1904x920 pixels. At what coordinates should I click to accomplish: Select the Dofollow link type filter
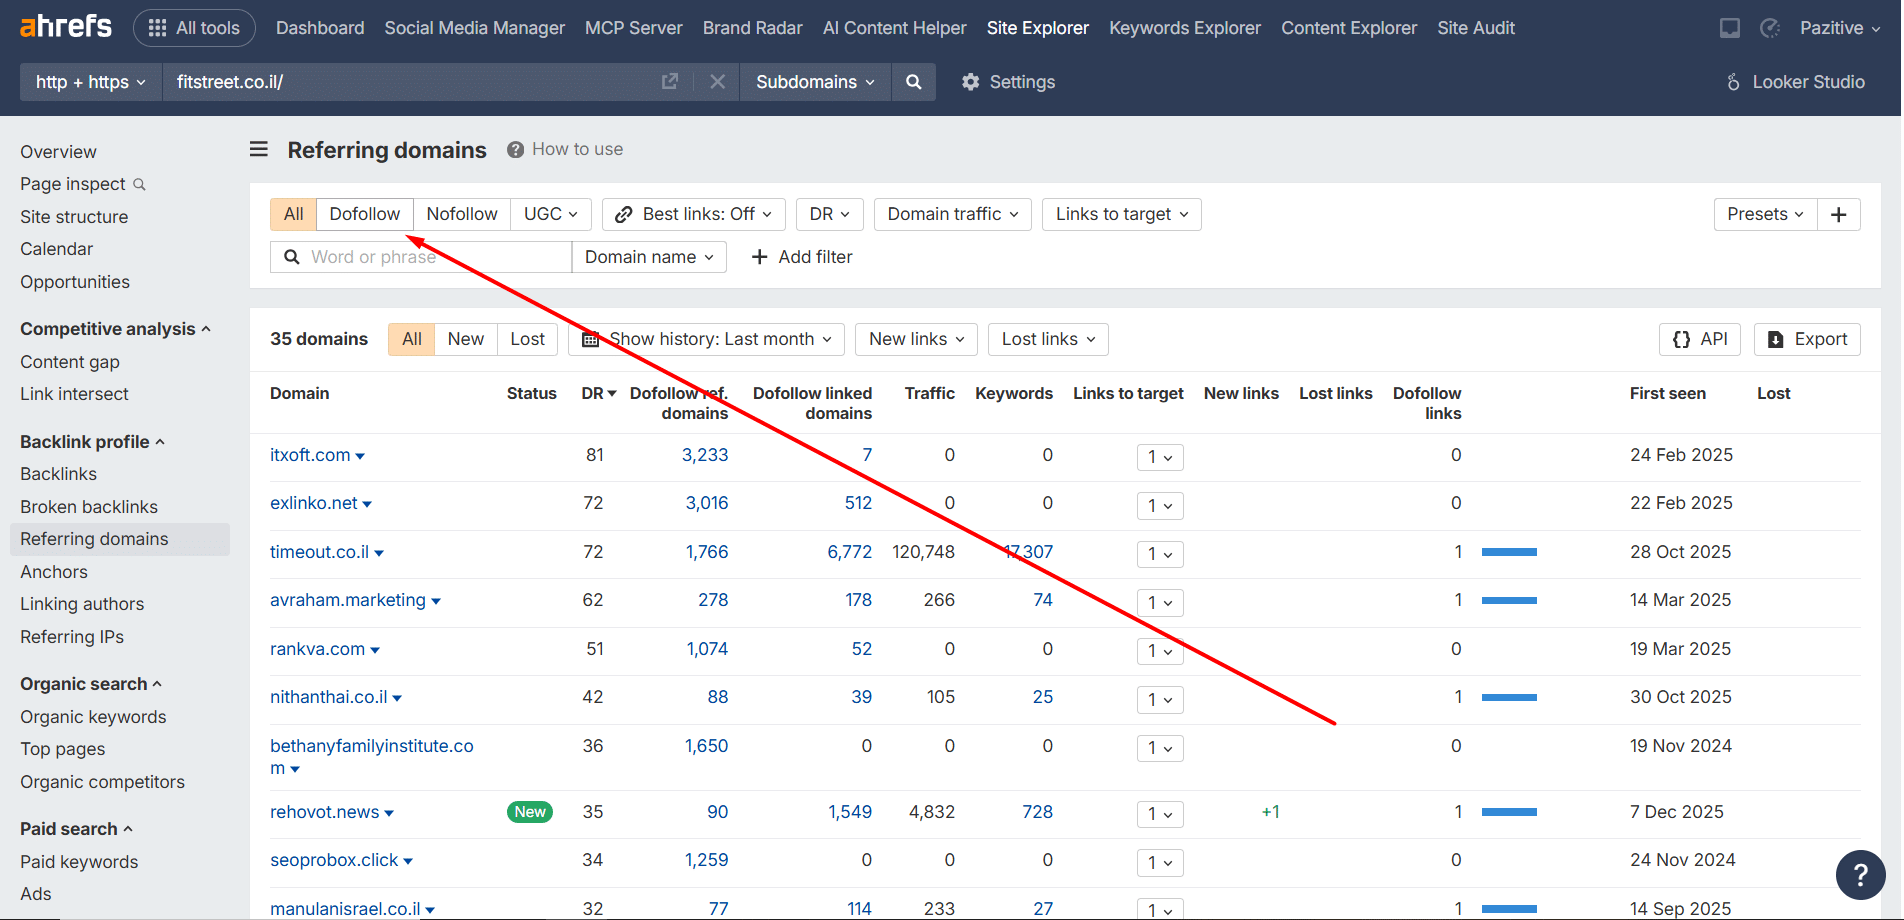tap(365, 214)
